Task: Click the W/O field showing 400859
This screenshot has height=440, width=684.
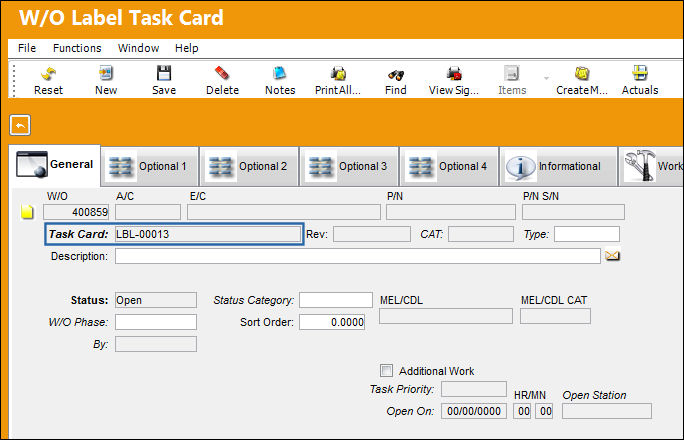Action: click(76, 212)
